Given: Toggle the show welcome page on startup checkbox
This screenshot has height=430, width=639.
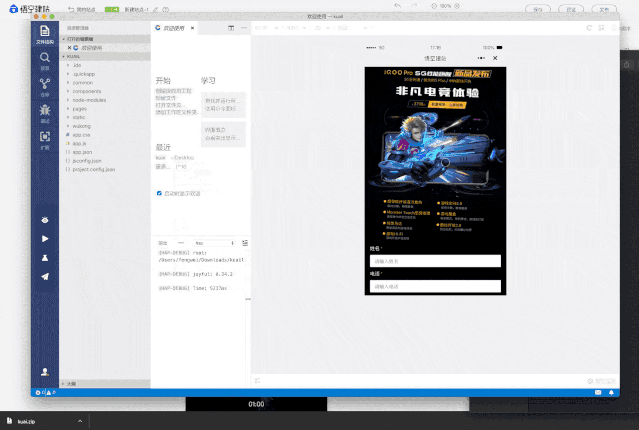Looking at the screenshot, I should [159, 193].
